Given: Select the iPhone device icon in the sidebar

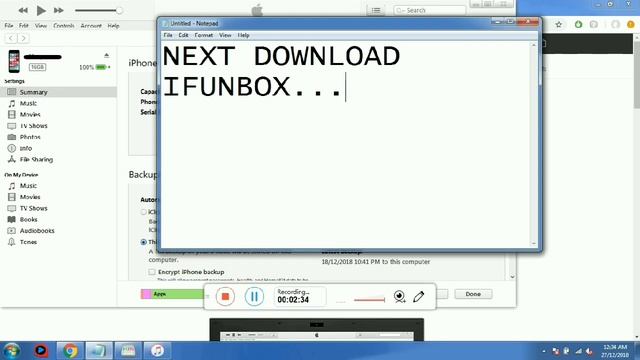Looking at the screenshot, I should [x=14, y=61].
